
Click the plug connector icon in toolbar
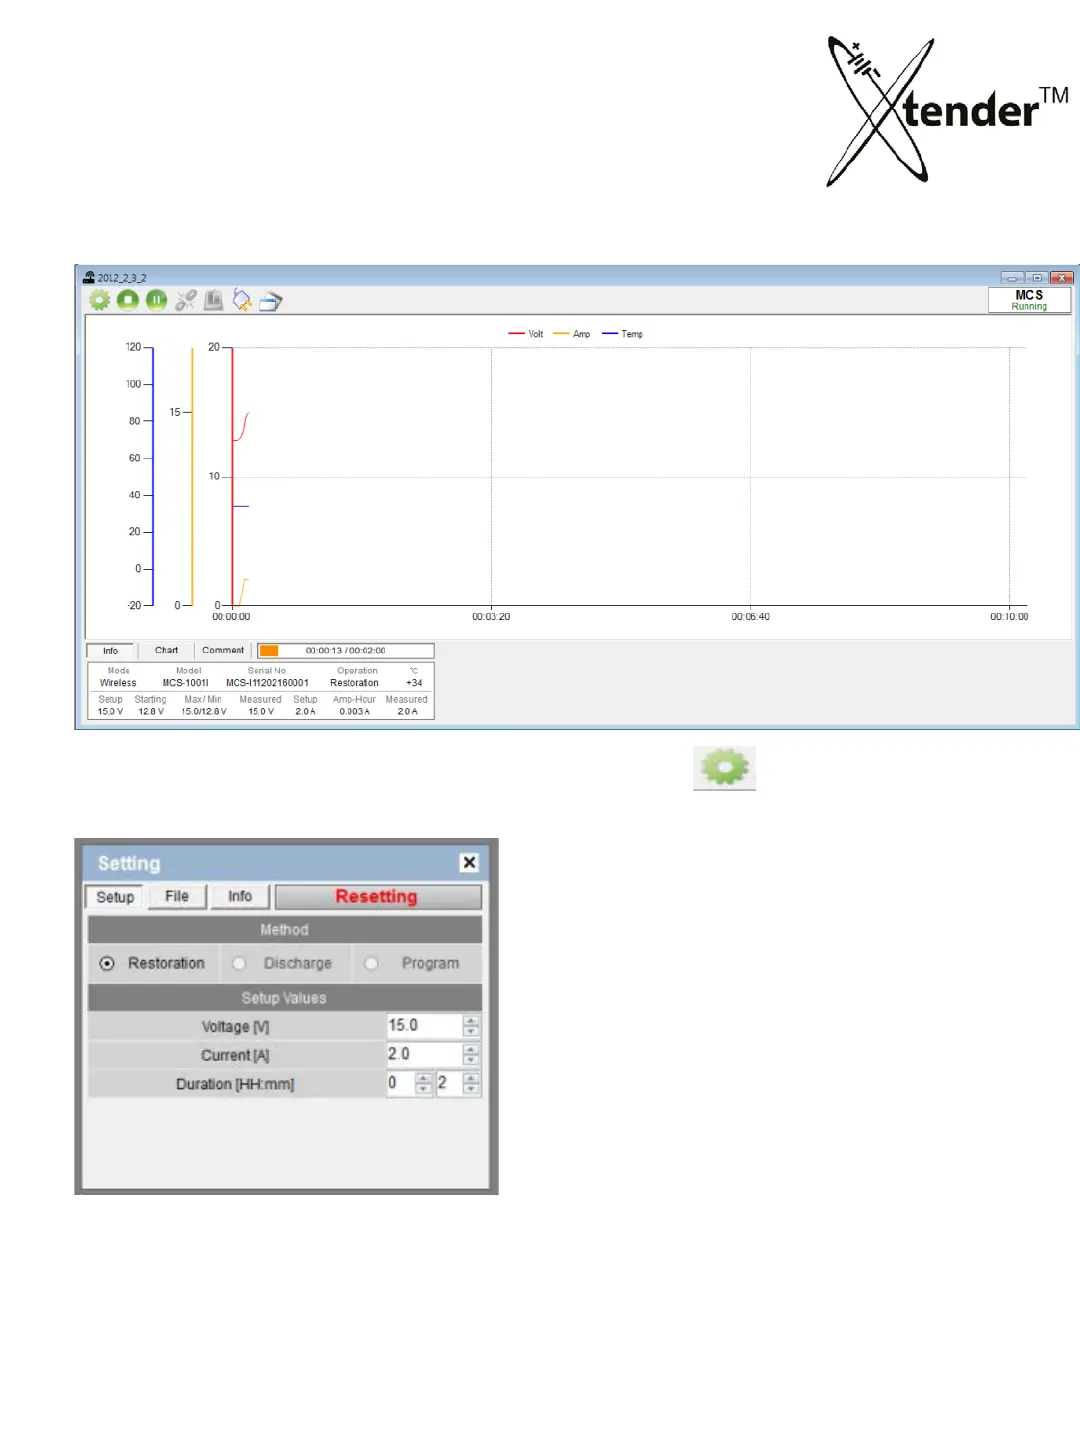(242, 300)
